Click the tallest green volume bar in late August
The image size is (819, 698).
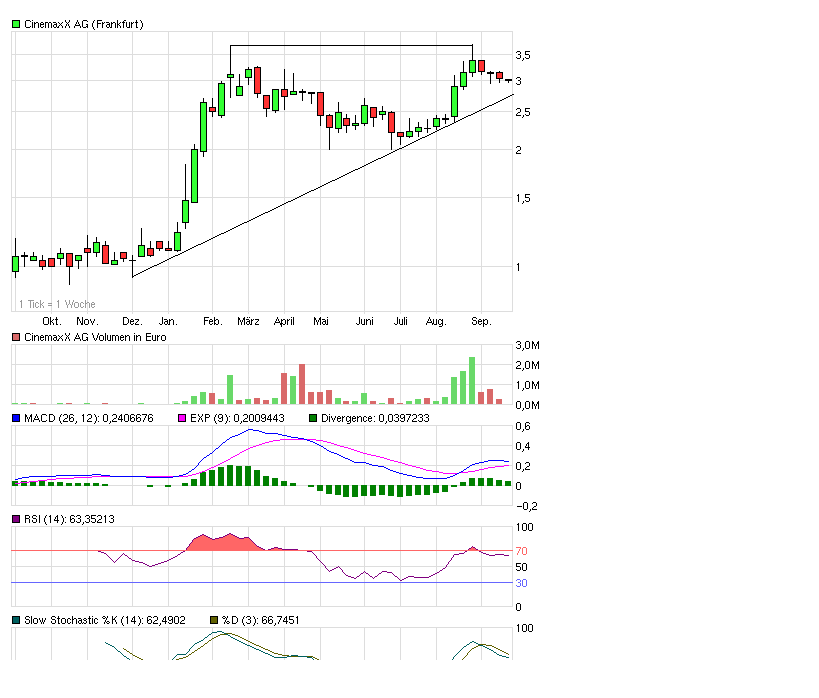tap(472, 381)
